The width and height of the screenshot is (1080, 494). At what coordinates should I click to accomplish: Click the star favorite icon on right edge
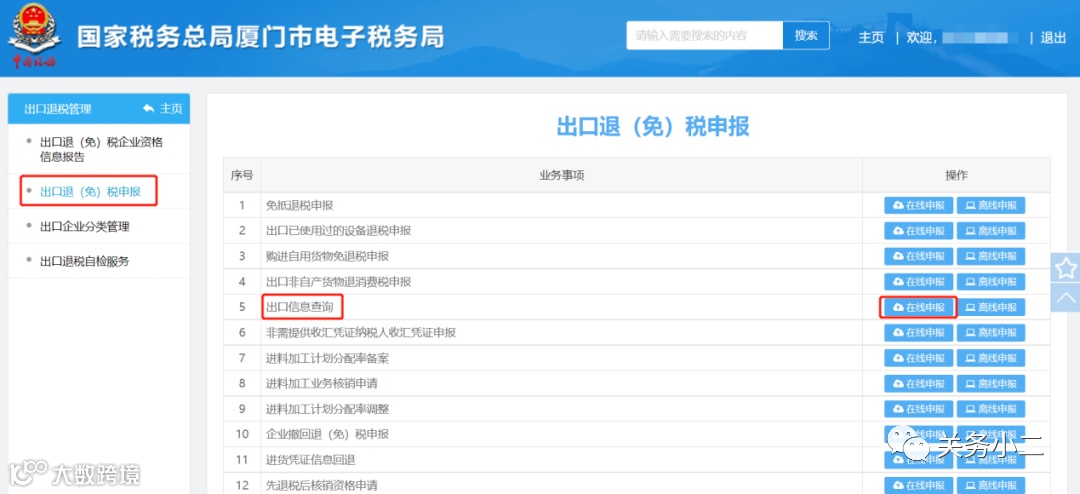1066,267
